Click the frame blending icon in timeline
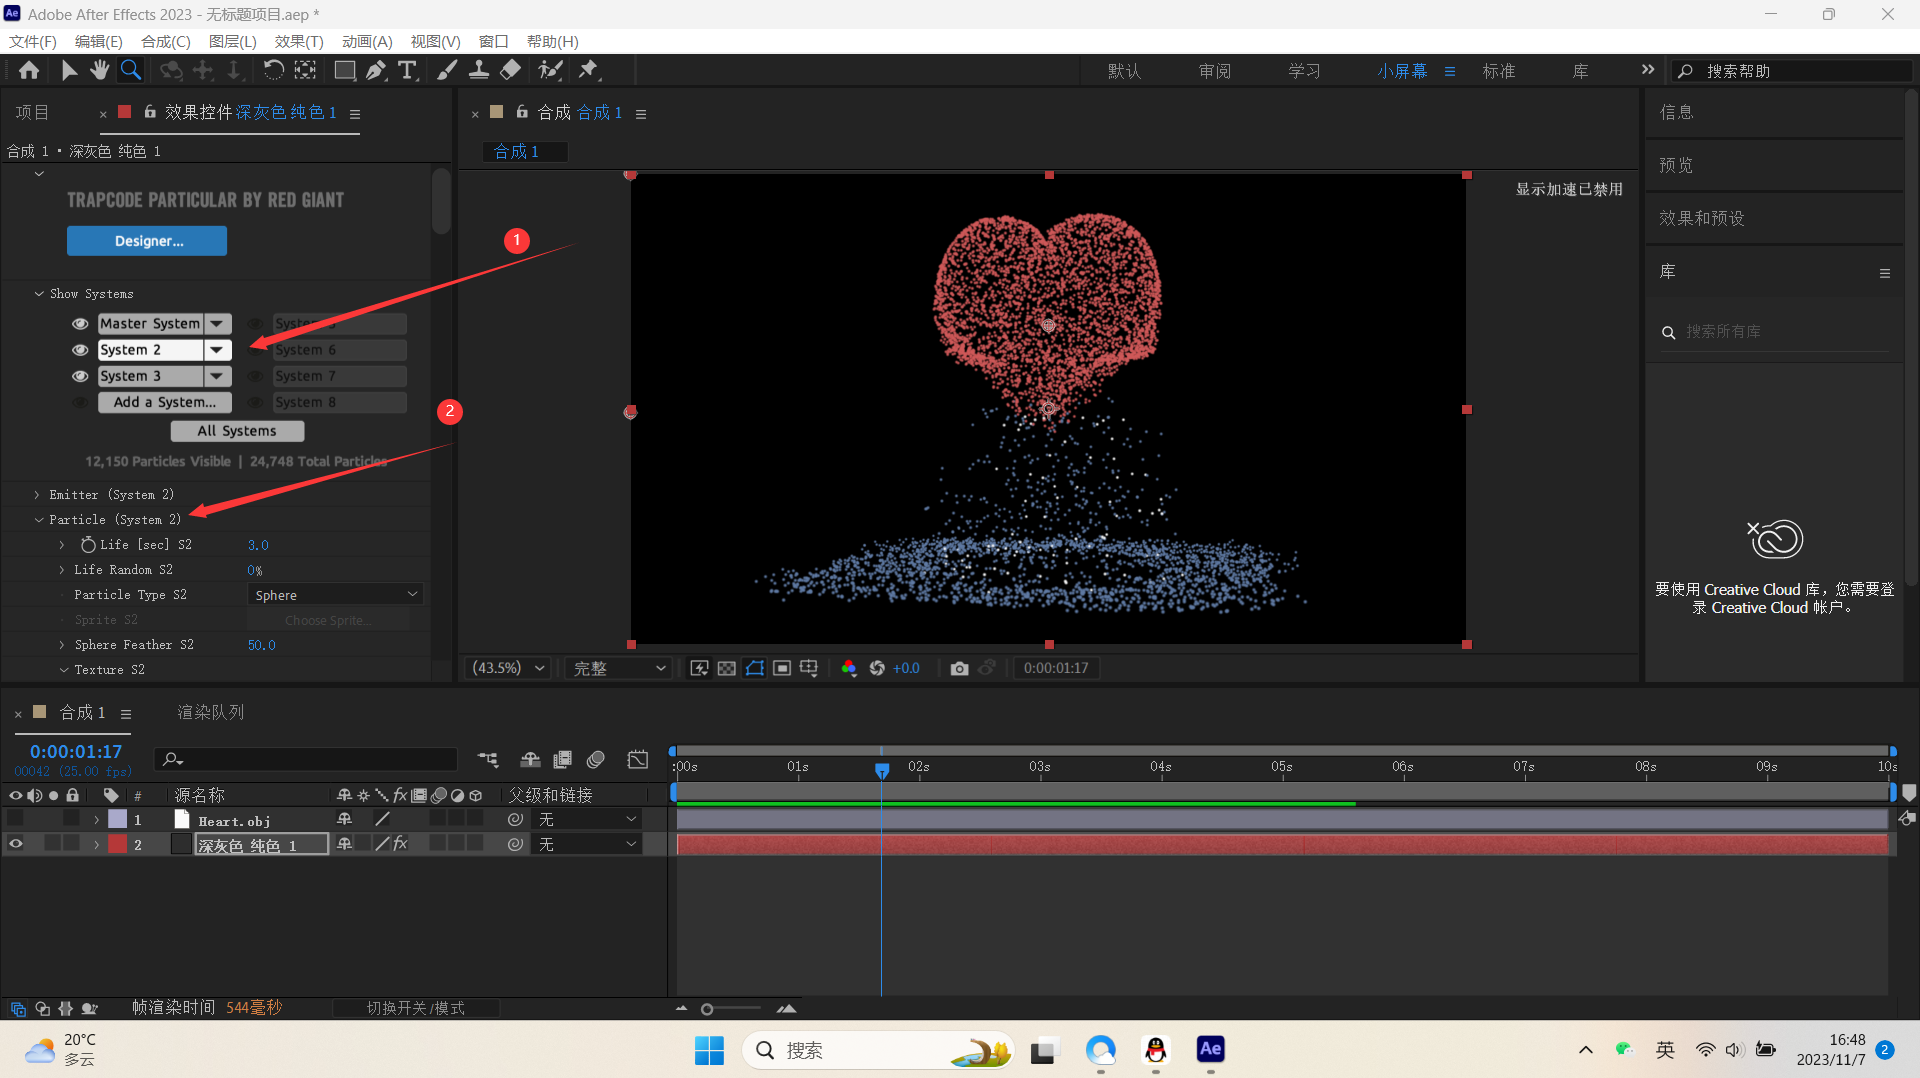The image size is (1920, 1078). click(563, 760)
